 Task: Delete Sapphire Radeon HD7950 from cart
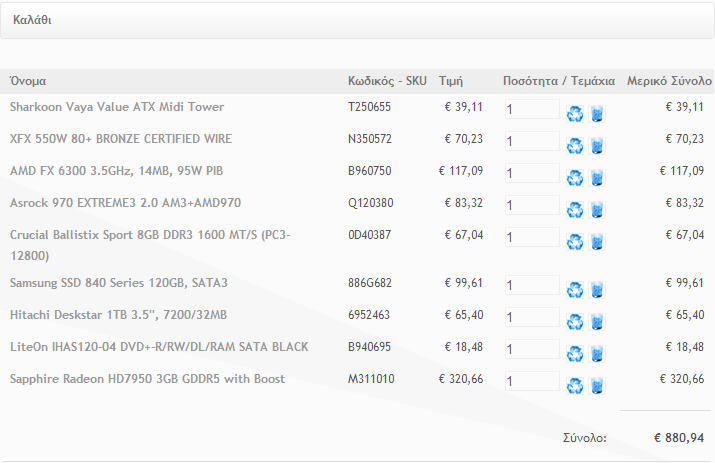coord(597,386)
